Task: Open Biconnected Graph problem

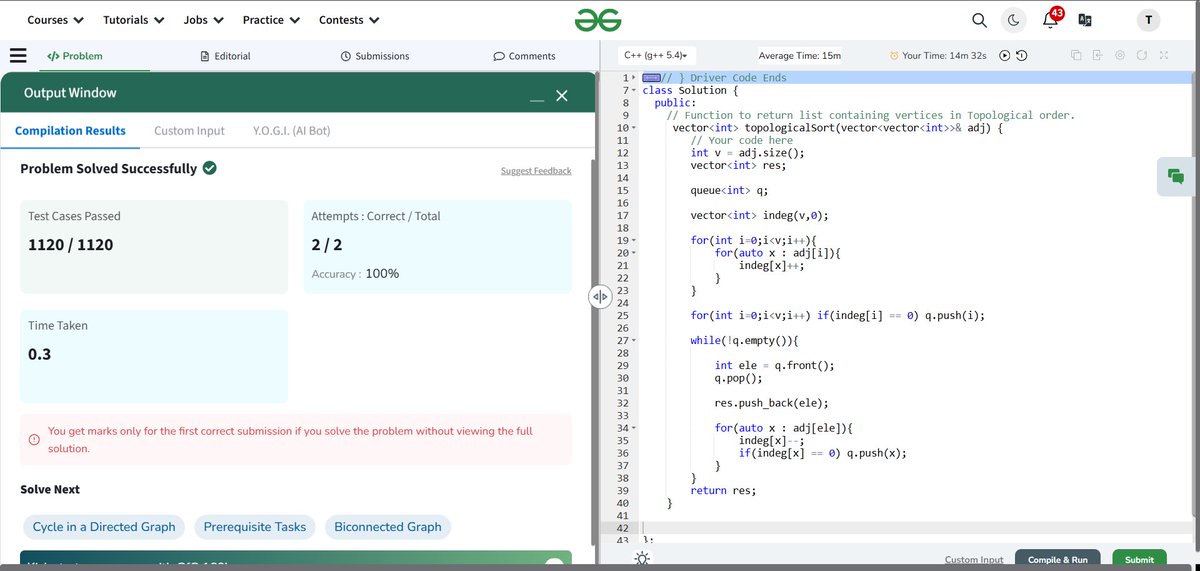Action: [x=388, y=527]
